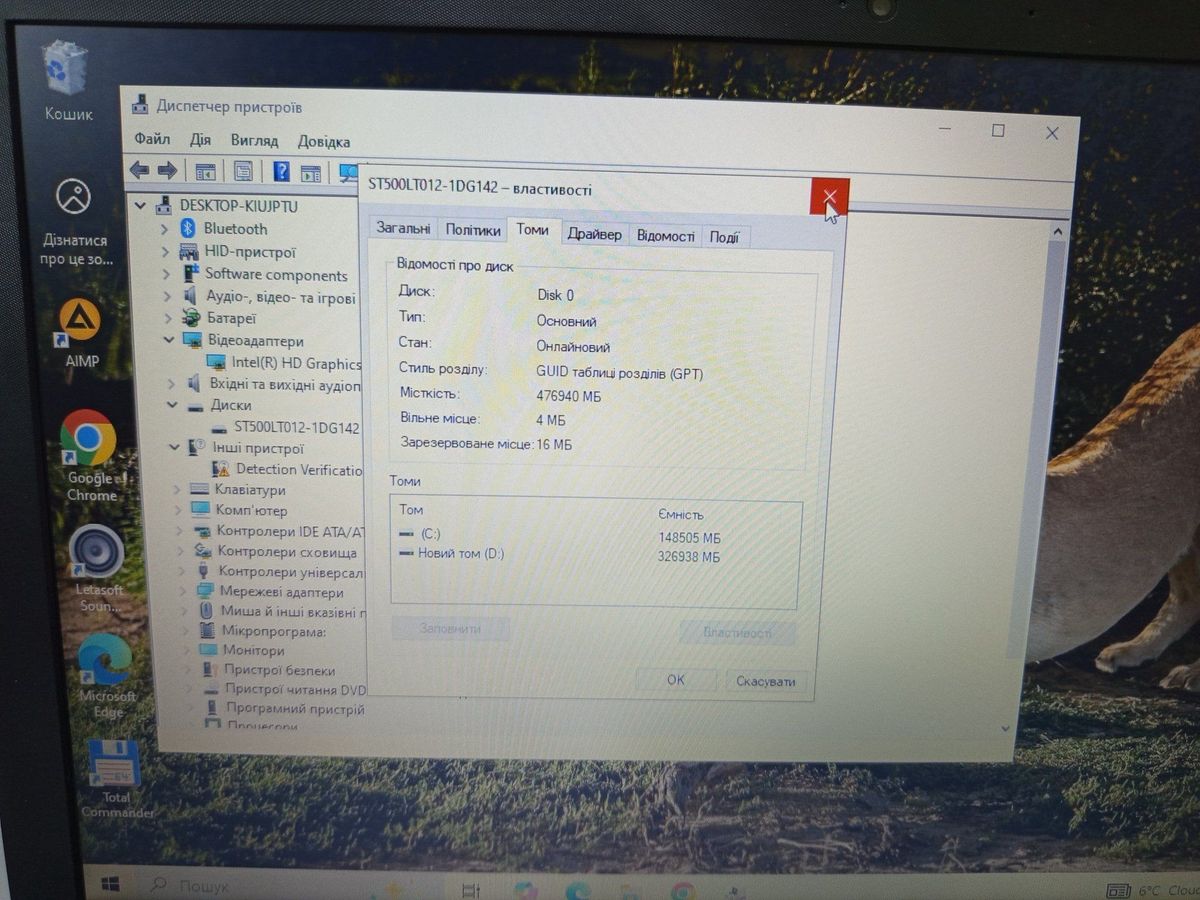Open the Recycle Bin (Кошик) desktop icon
Screen dimensions: 1200x900
tap(66, 72)
